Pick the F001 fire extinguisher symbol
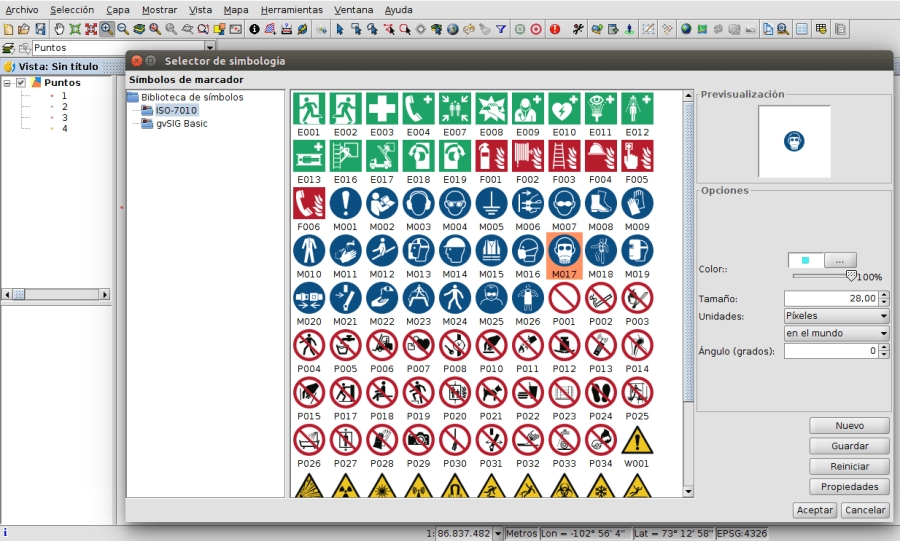The image size is (900, 541). [x=490, y=156]
